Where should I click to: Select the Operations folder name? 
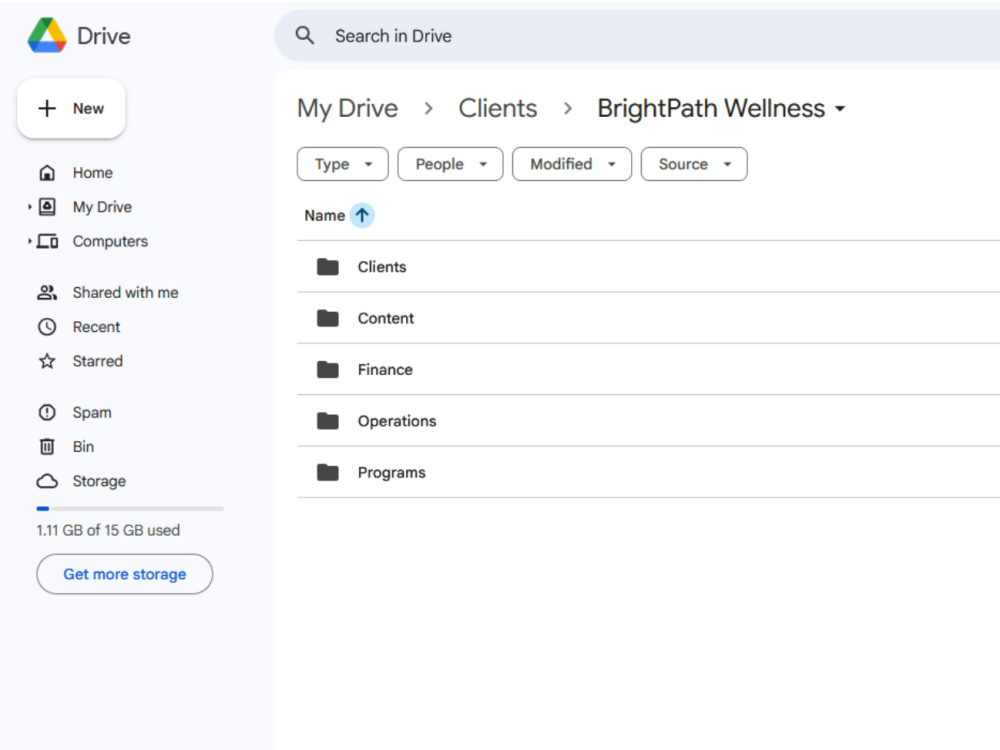(397, 421)
